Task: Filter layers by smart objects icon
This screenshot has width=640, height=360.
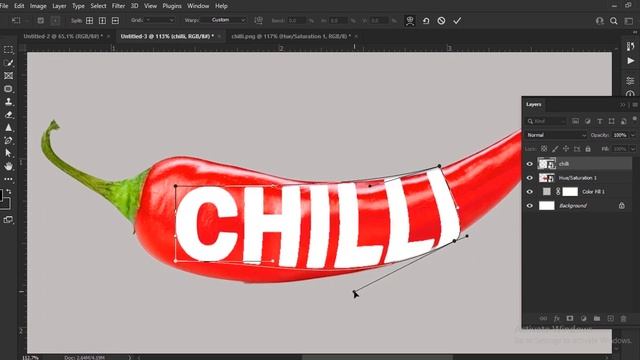Action: 623,121
